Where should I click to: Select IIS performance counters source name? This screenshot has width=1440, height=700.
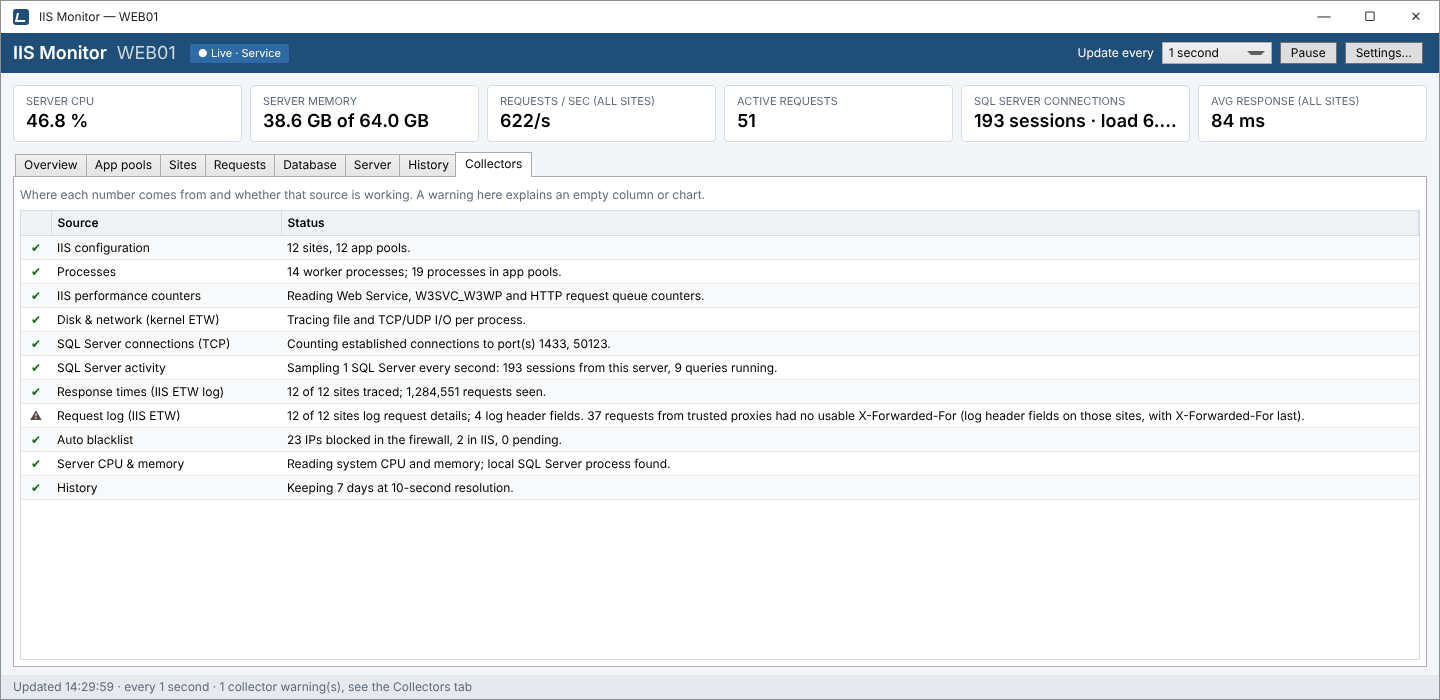pos(129,296)
